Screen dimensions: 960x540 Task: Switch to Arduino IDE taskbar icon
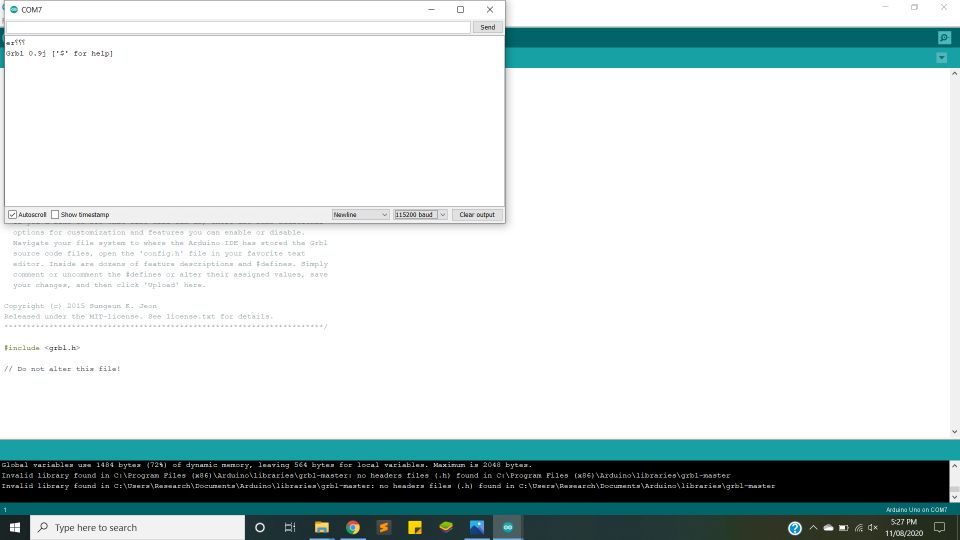point(508,527)
